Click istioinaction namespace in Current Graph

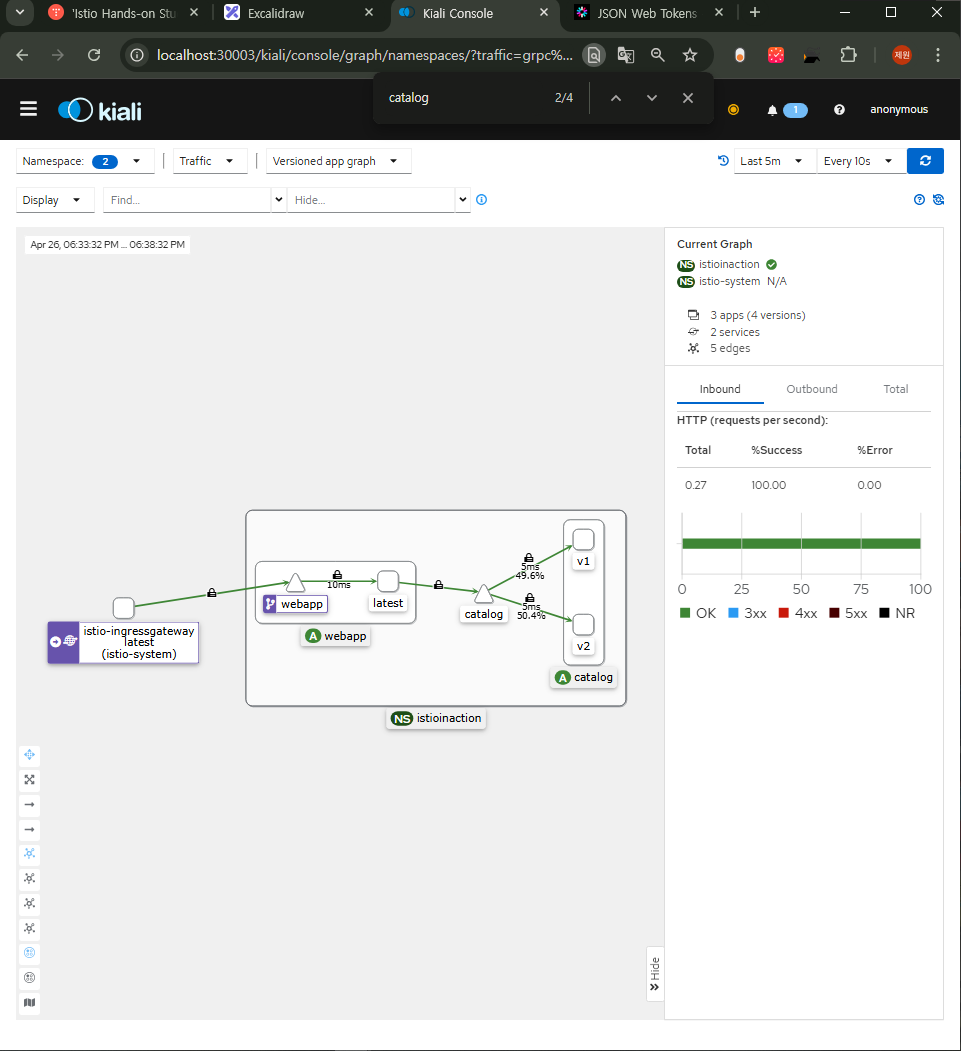coord(728,265)
